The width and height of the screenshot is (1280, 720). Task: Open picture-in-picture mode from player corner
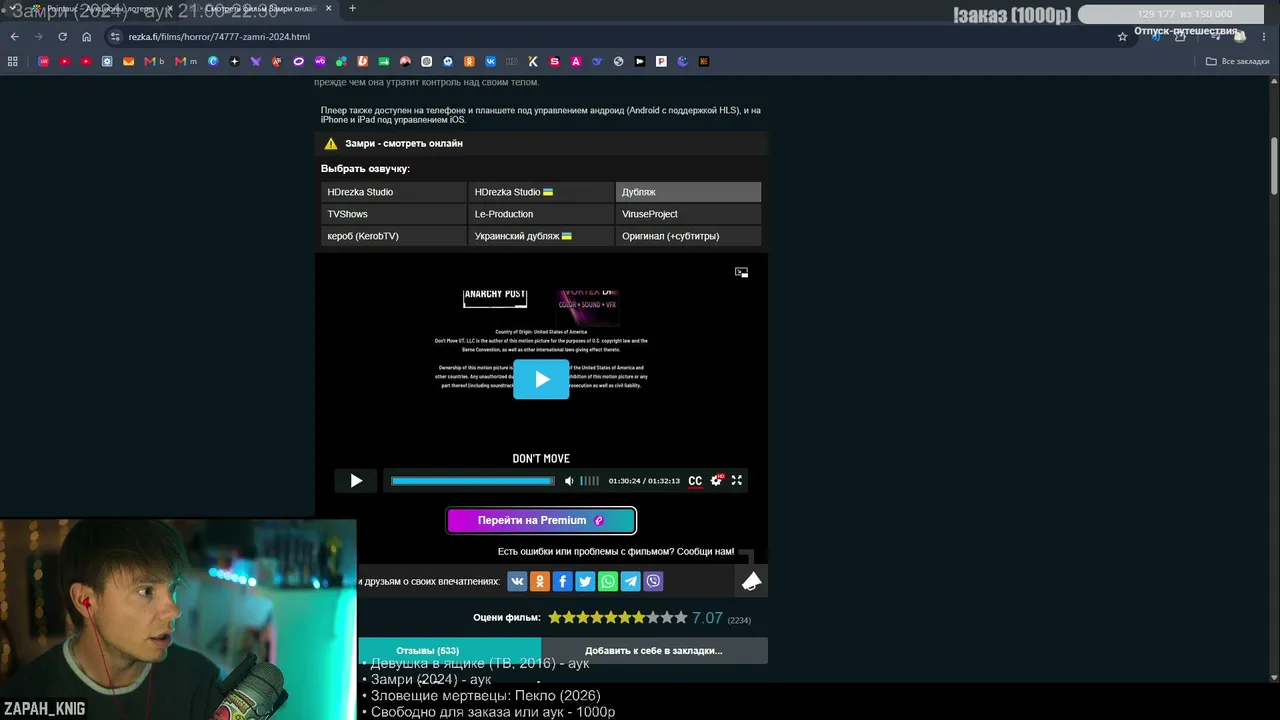click(741, 272)
